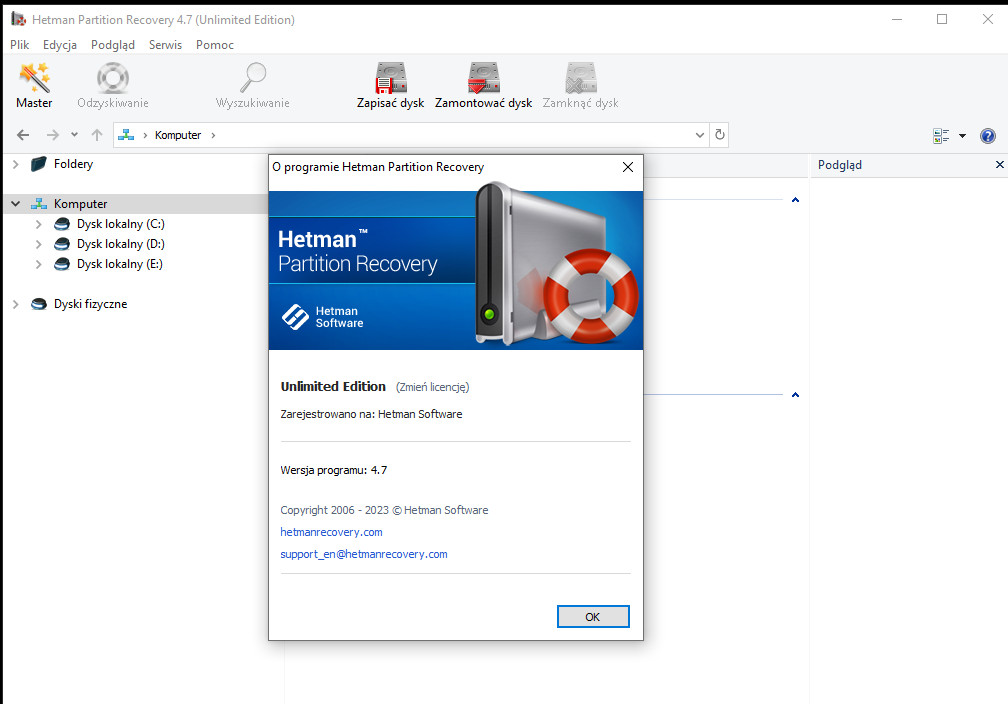1008x704 pixels.
Task: Click OK in the About dialog
Action: point(593,617)
